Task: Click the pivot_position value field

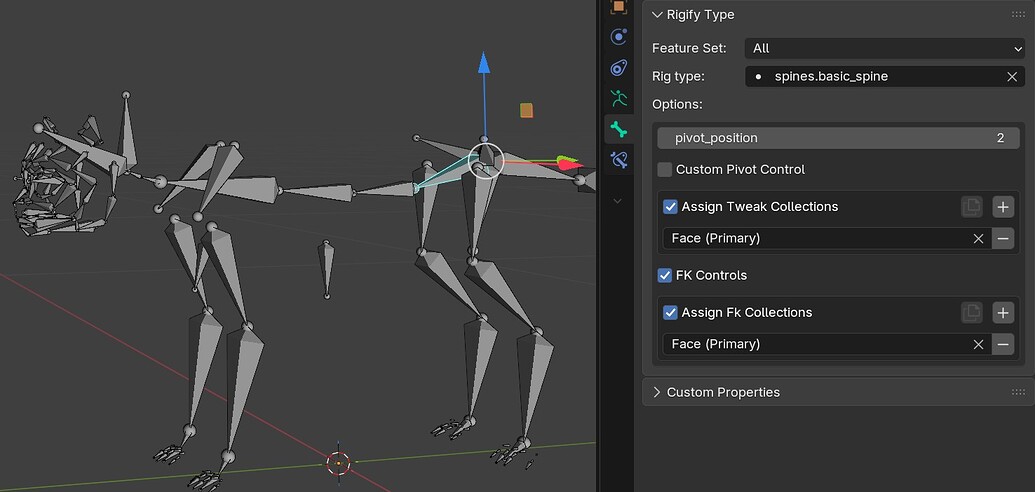Action: click(838, 138)
